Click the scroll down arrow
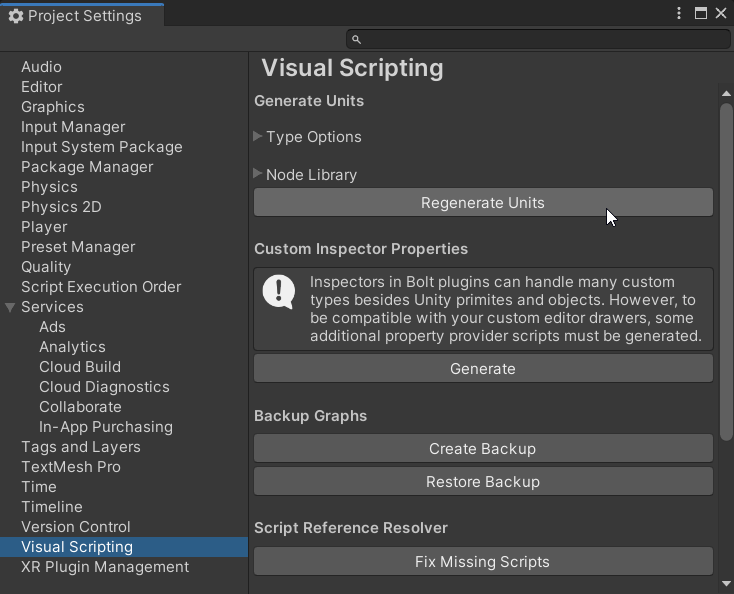Image resolution: width=734 pixels, height=594 pixels. tap(726, 583)
